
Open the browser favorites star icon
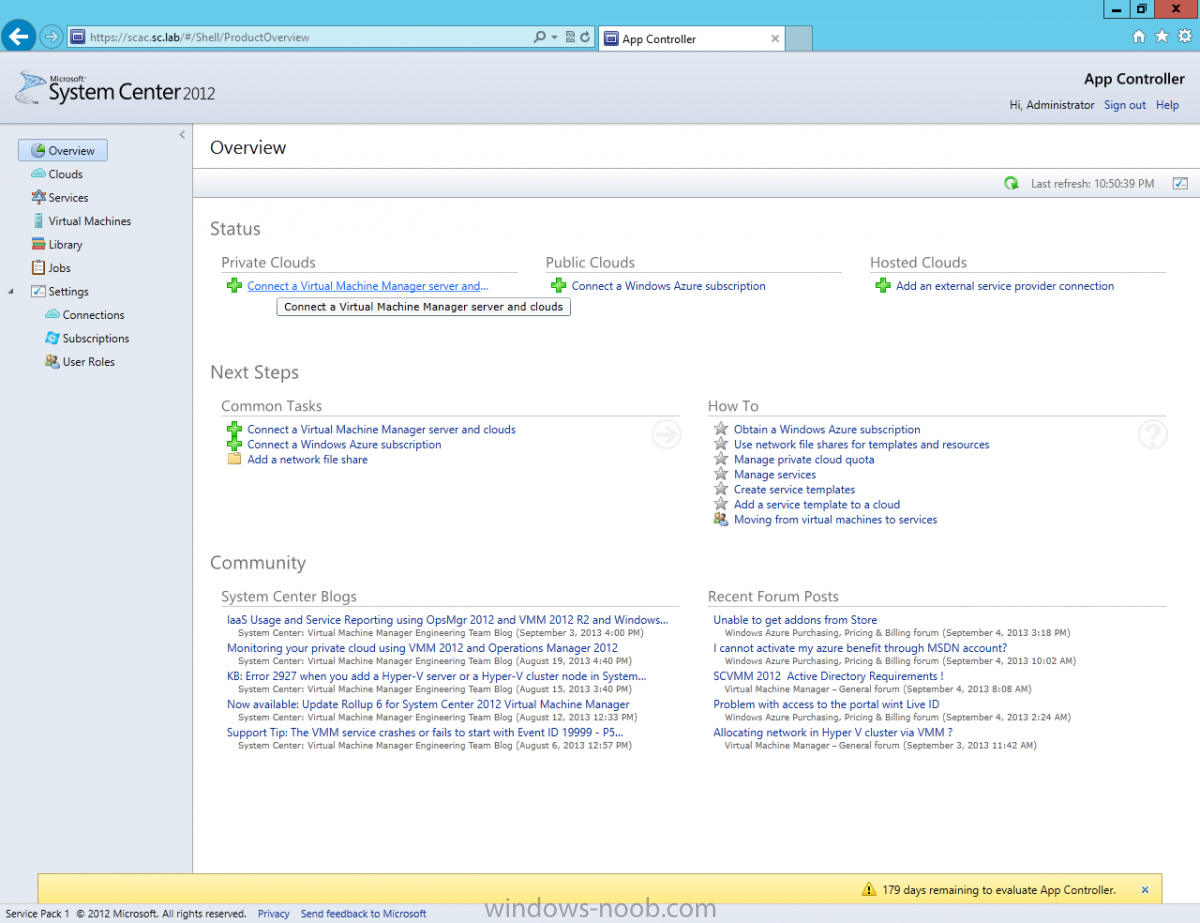pos(1162,36)
